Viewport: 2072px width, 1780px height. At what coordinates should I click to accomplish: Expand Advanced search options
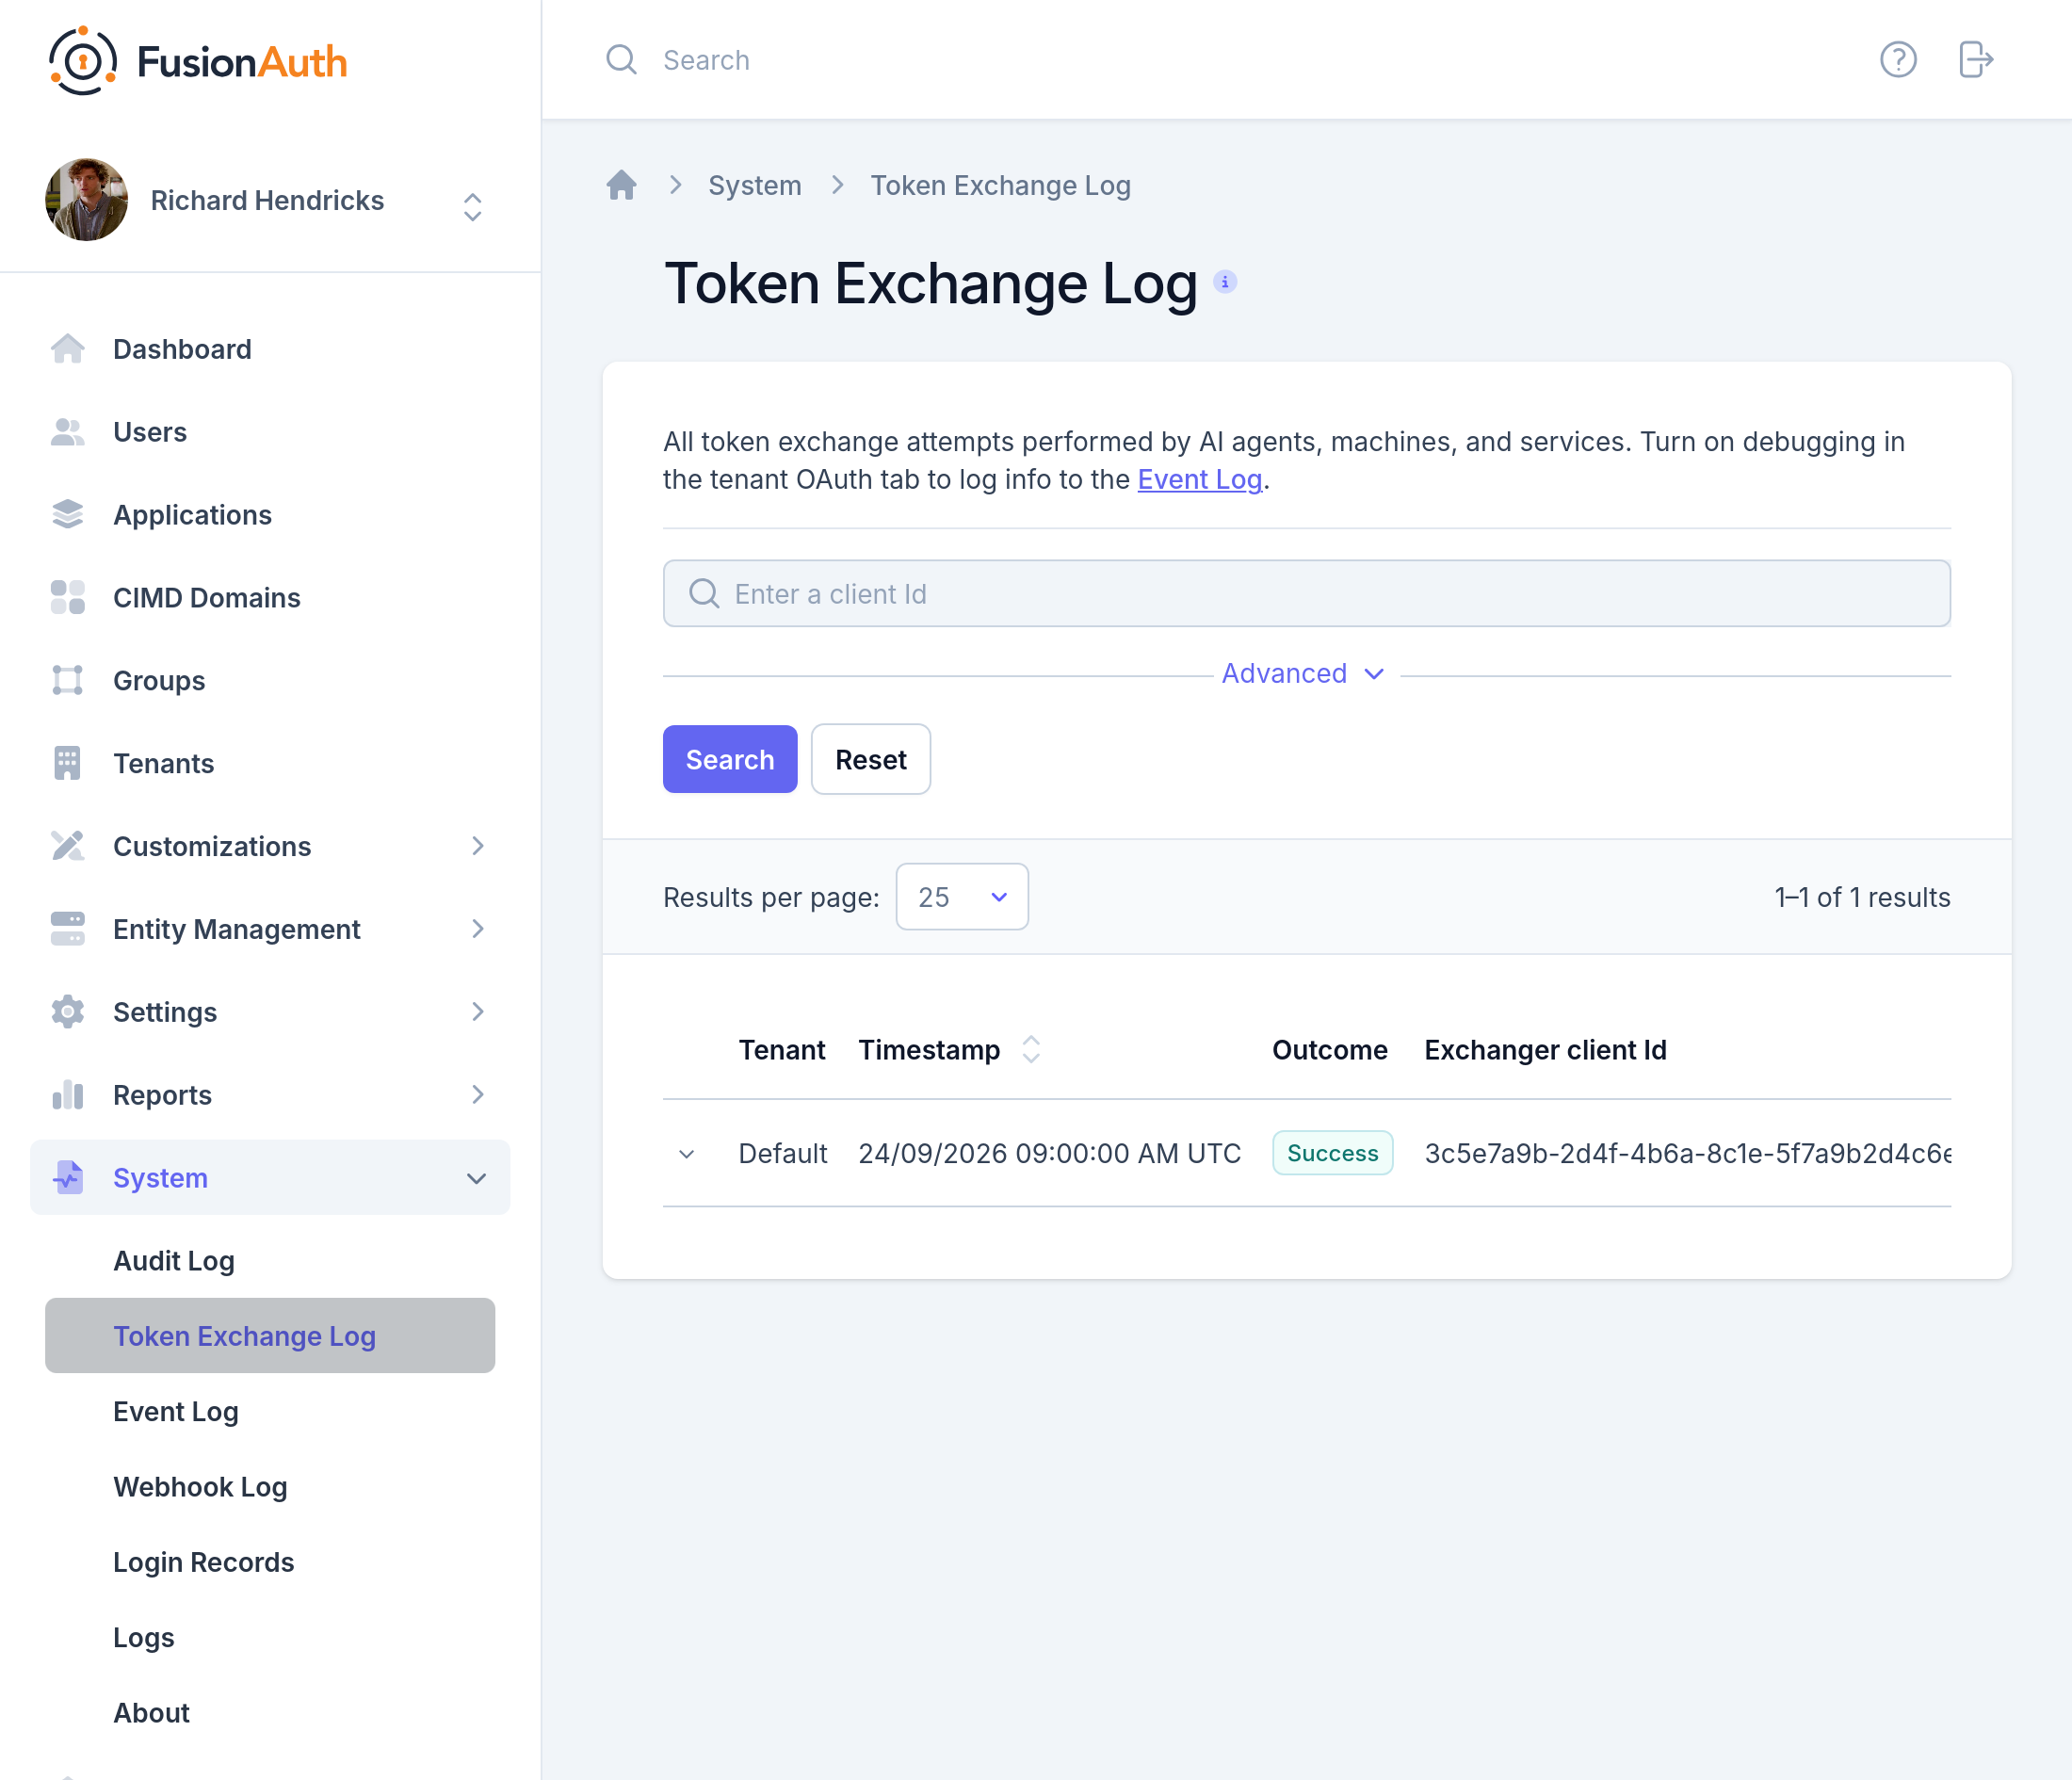click(x=1303, y=674)
